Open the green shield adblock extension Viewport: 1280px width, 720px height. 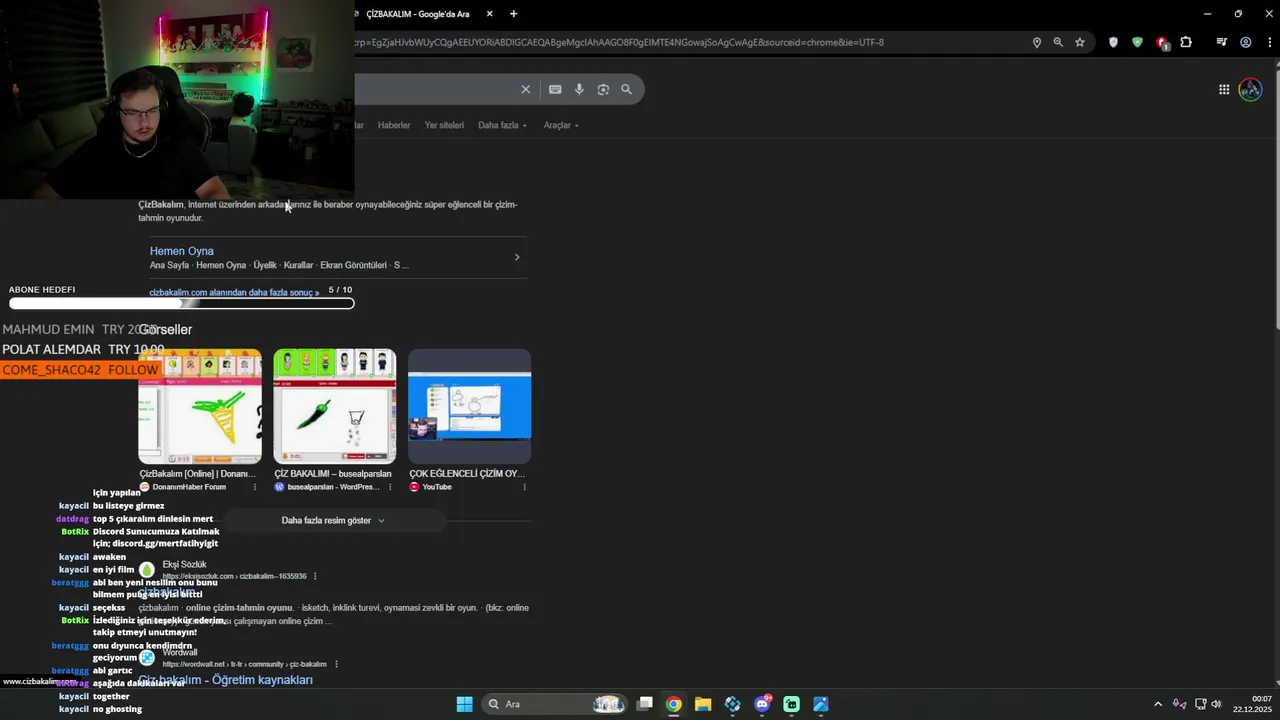coord(1137,42)
